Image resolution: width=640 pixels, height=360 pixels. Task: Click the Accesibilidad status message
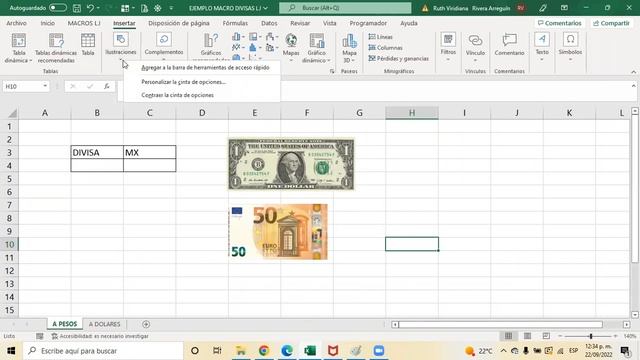pos(100,336)
